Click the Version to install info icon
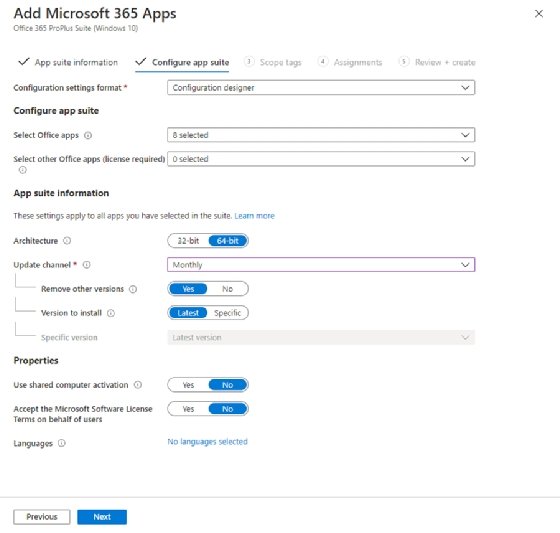Image resolution: width=560 pixels, height=533 pixels. click(111, 313)
